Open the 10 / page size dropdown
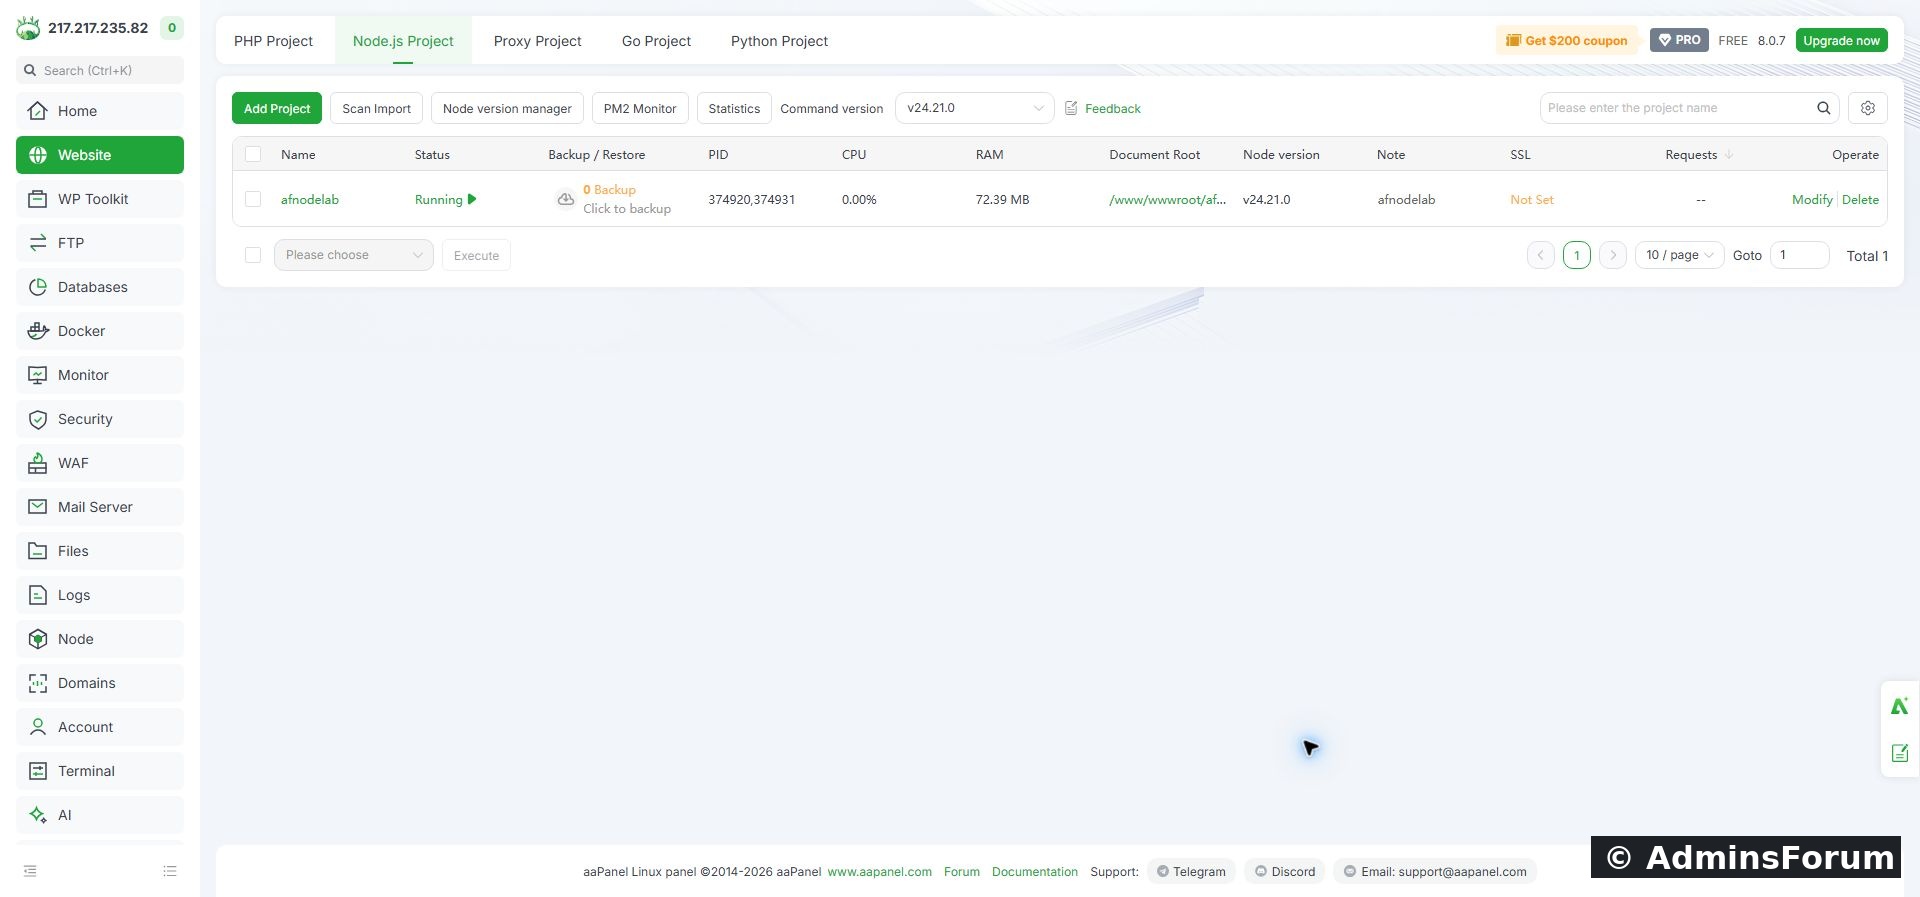 click(x=1679, y=255)
